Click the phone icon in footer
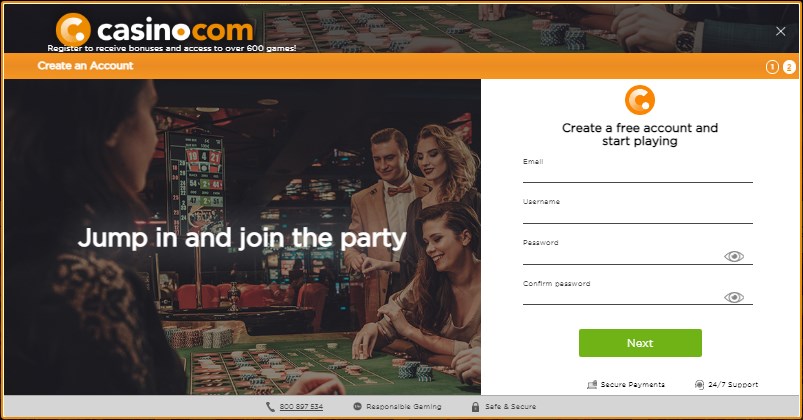Image resolution: width=803 pixels, height=420 pixels. pos(270,407)
